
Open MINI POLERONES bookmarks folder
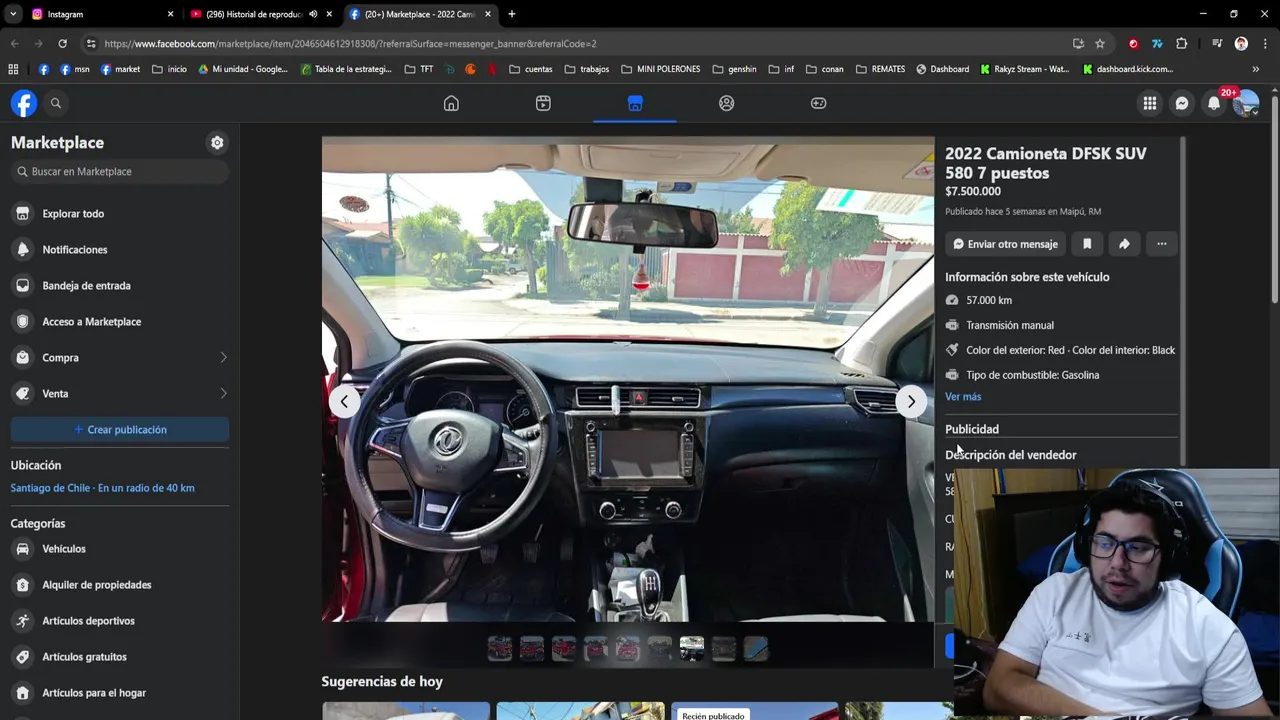[x=660, y=69]
